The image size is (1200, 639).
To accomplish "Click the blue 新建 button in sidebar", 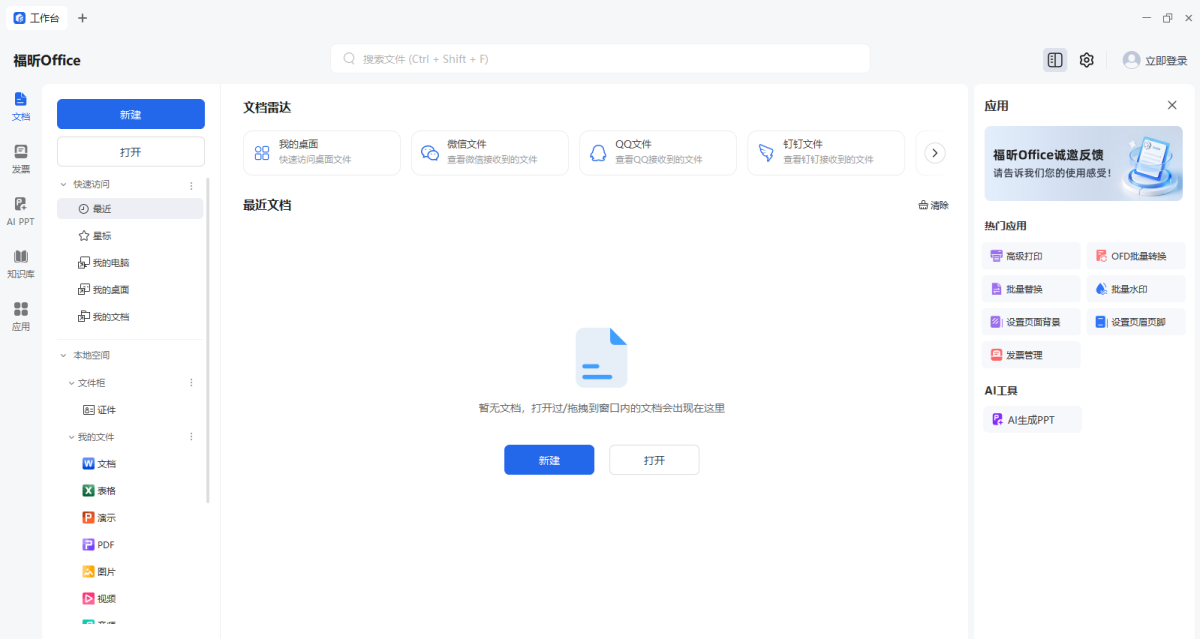I will [131, 114].
